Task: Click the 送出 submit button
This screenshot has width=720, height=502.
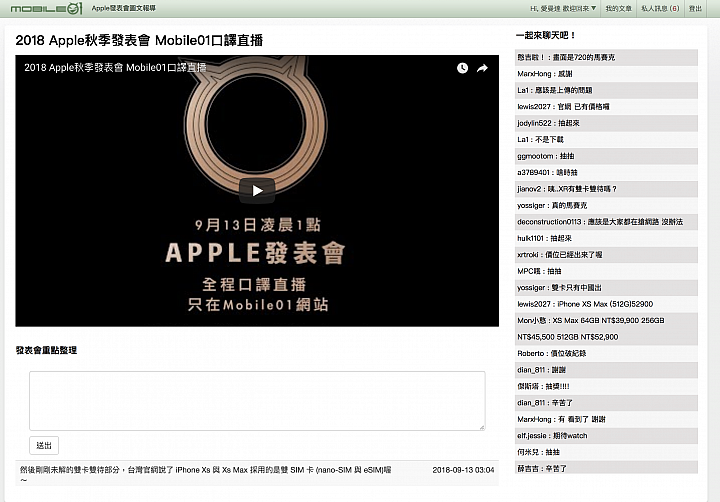Action: tap(44, 446)
